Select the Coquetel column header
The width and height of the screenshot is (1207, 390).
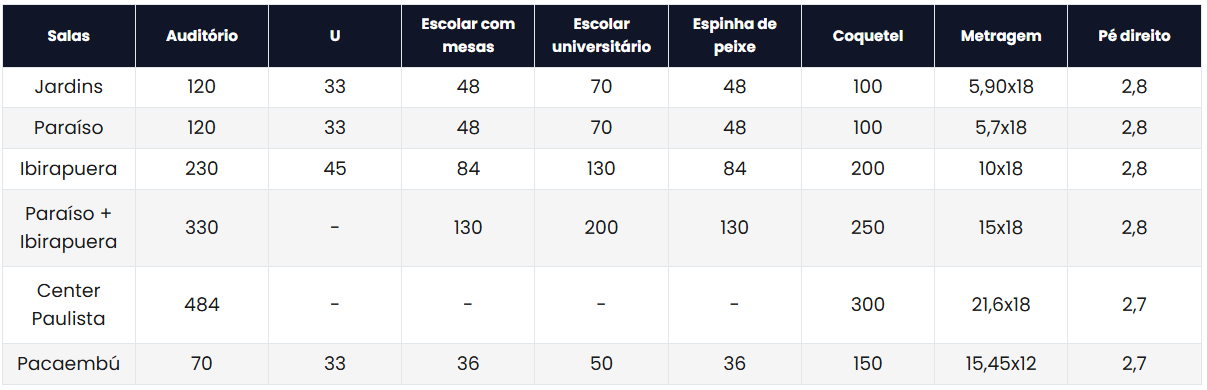coord(867,36)
